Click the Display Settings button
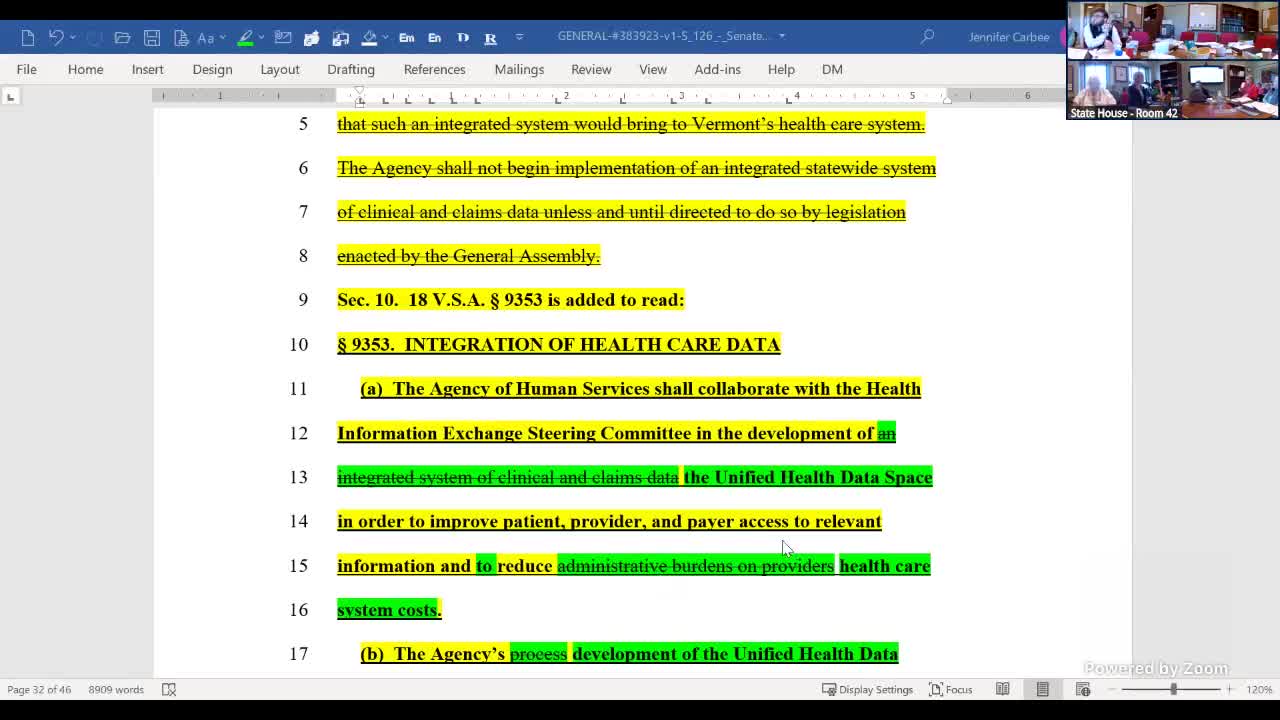The width and height of the screenshot is (1280, 720). [867, 689]
